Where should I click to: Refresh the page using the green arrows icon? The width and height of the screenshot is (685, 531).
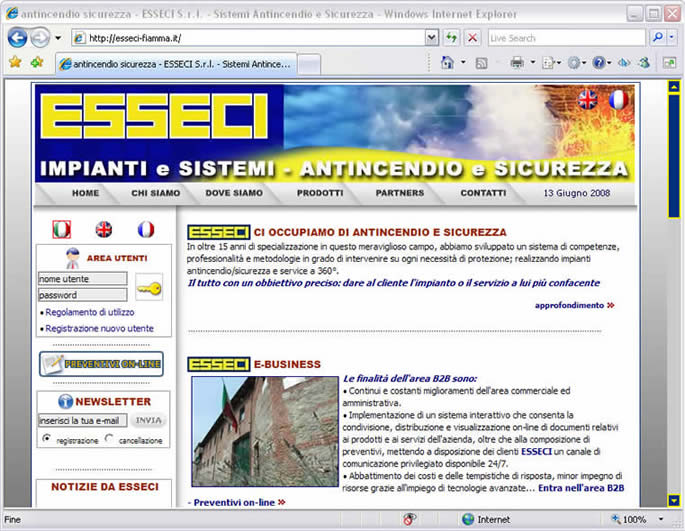click(x=452, y=38)
